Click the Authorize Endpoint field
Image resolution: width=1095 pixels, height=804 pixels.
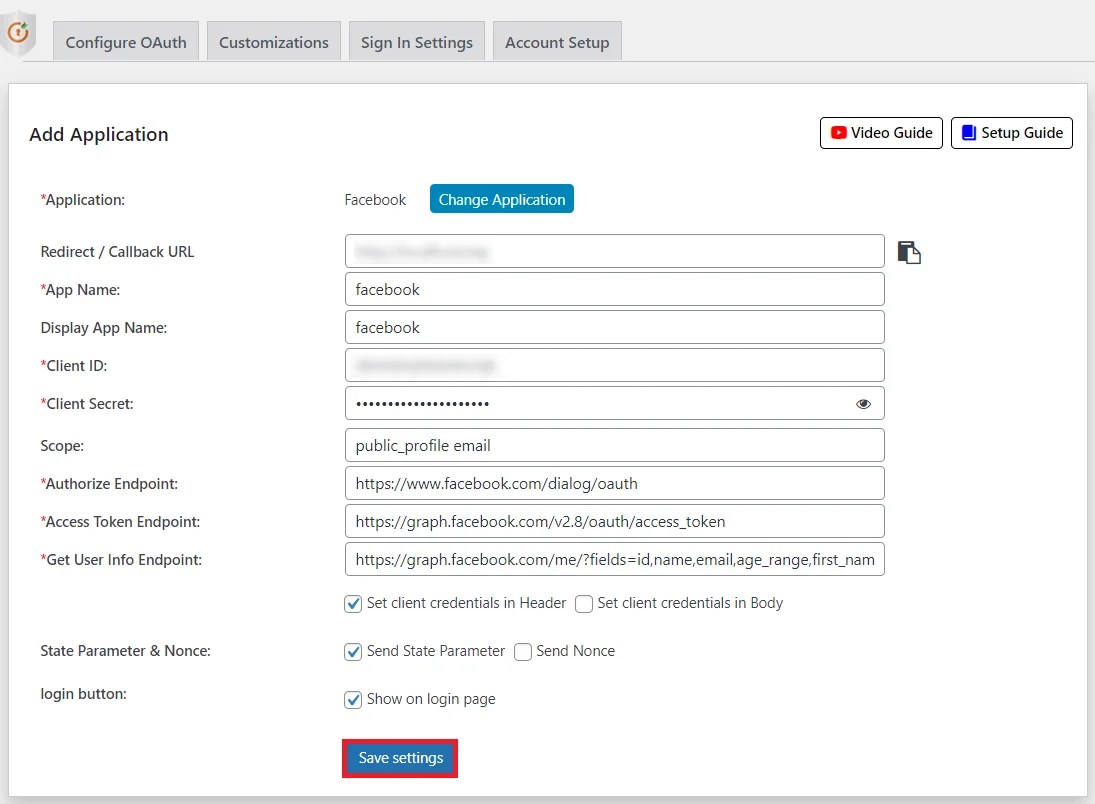pyautogui.click(x=614, y=482)
